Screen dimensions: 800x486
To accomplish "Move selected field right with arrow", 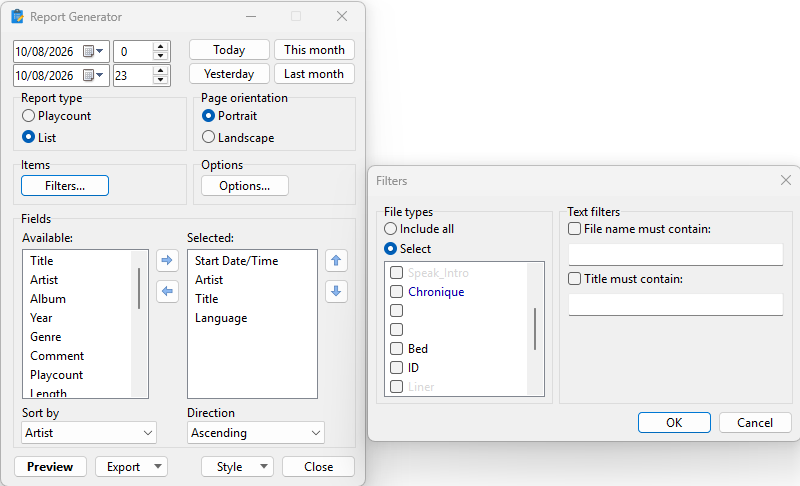I will click(167, 261).
